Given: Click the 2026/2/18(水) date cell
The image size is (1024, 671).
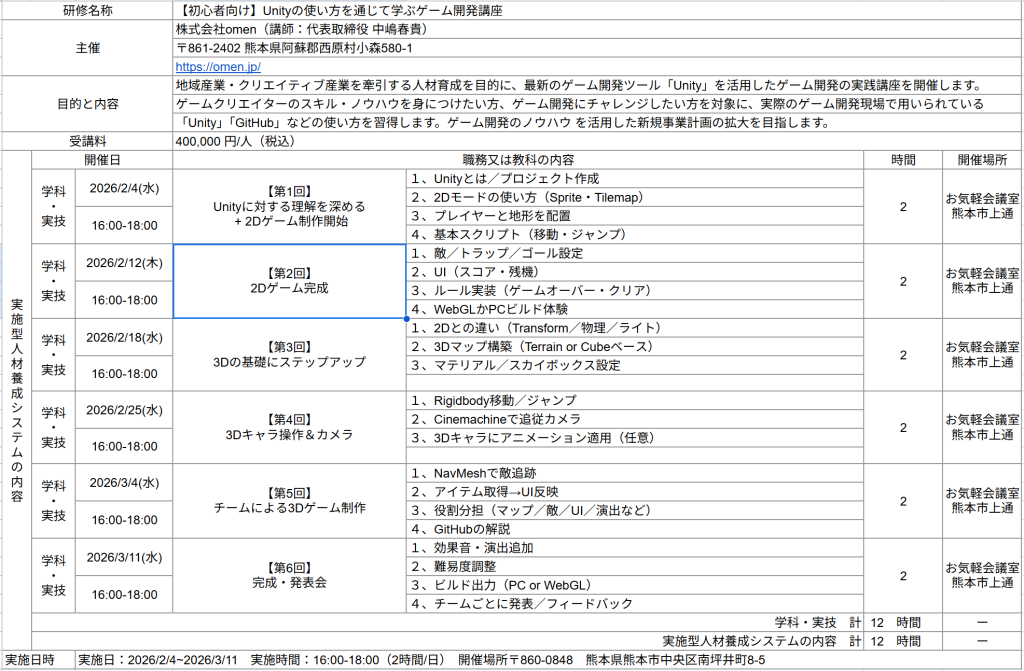Looking at the screenshot, I should (124, 337).
